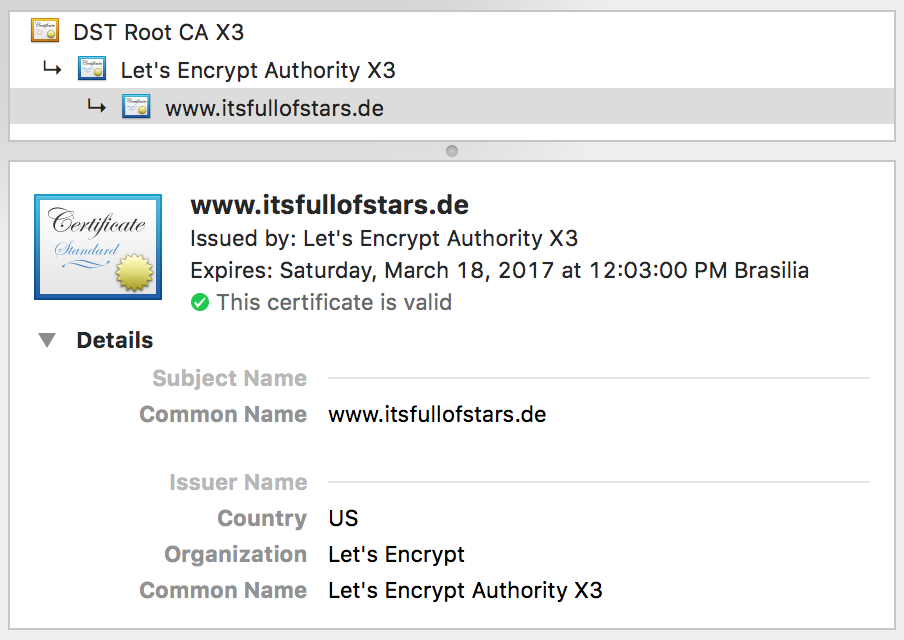Select the DST Root CA X3 certificate icon
This screenshot has width=904, height=640.
point(45,31)
